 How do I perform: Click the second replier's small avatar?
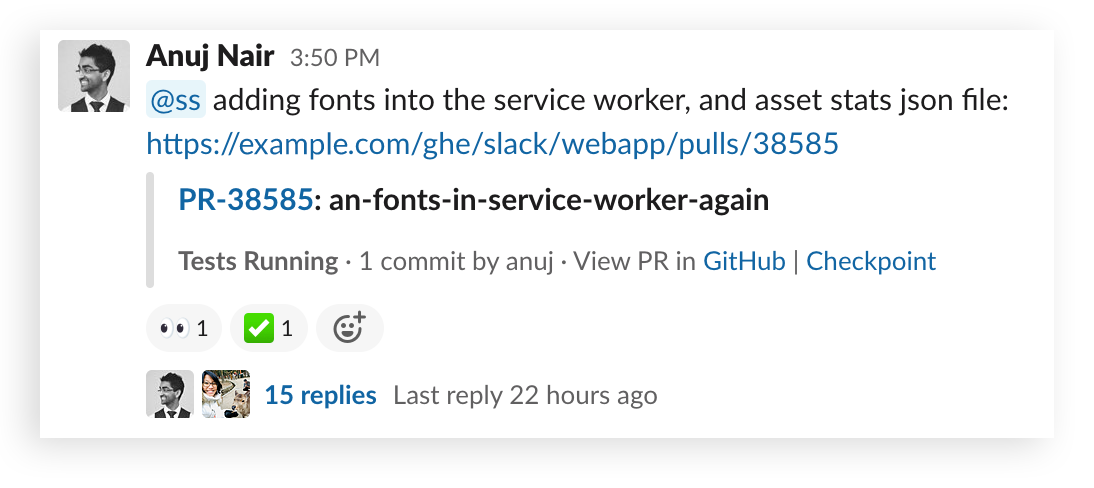click(225, 394)
